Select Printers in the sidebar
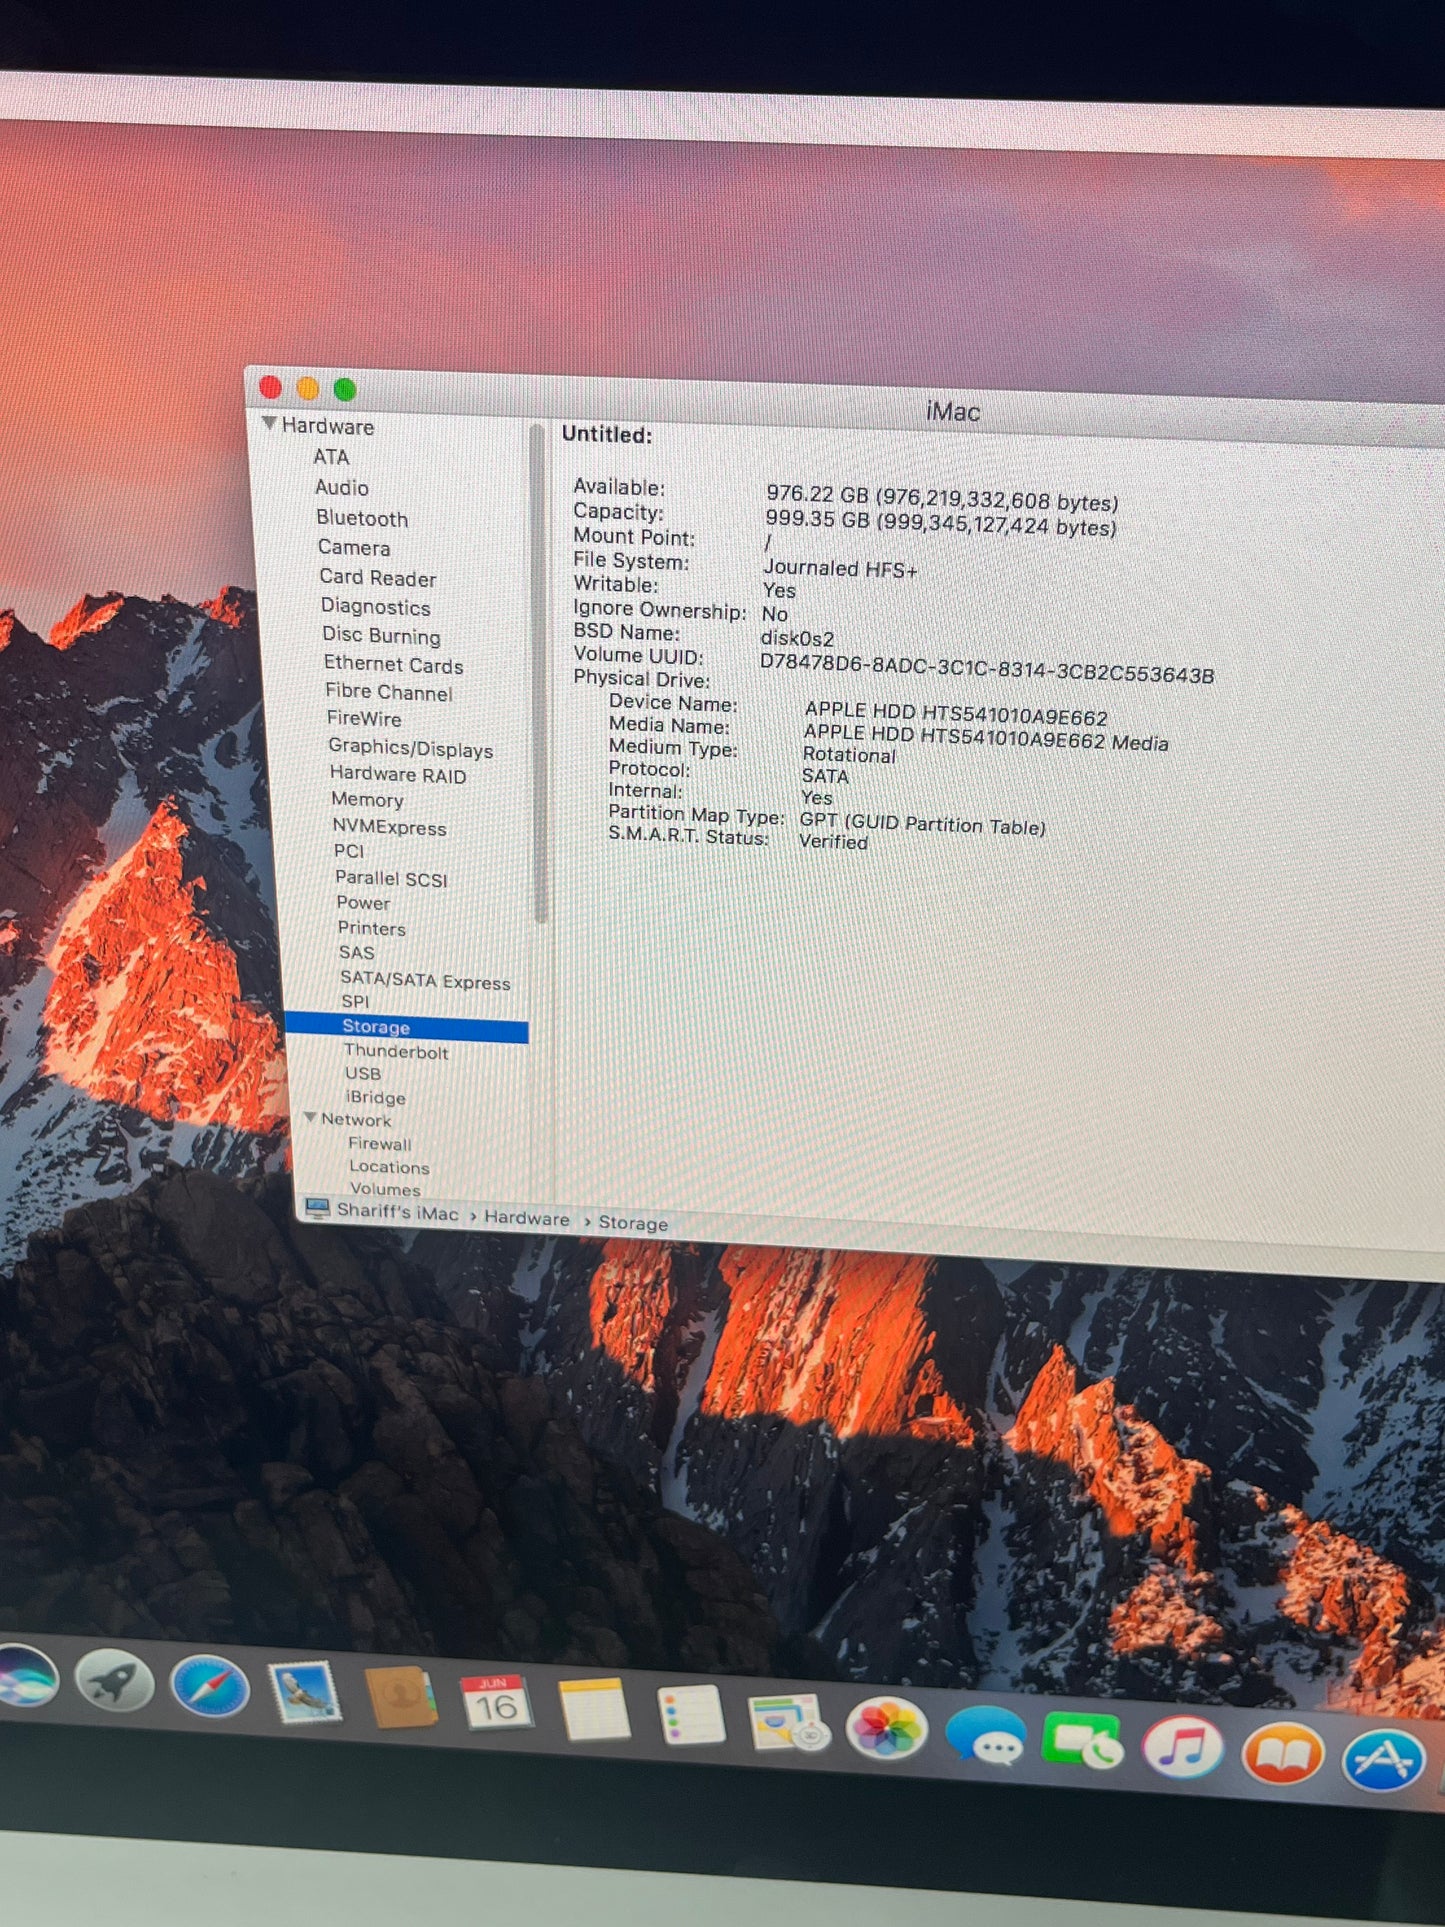 (372, 928)
